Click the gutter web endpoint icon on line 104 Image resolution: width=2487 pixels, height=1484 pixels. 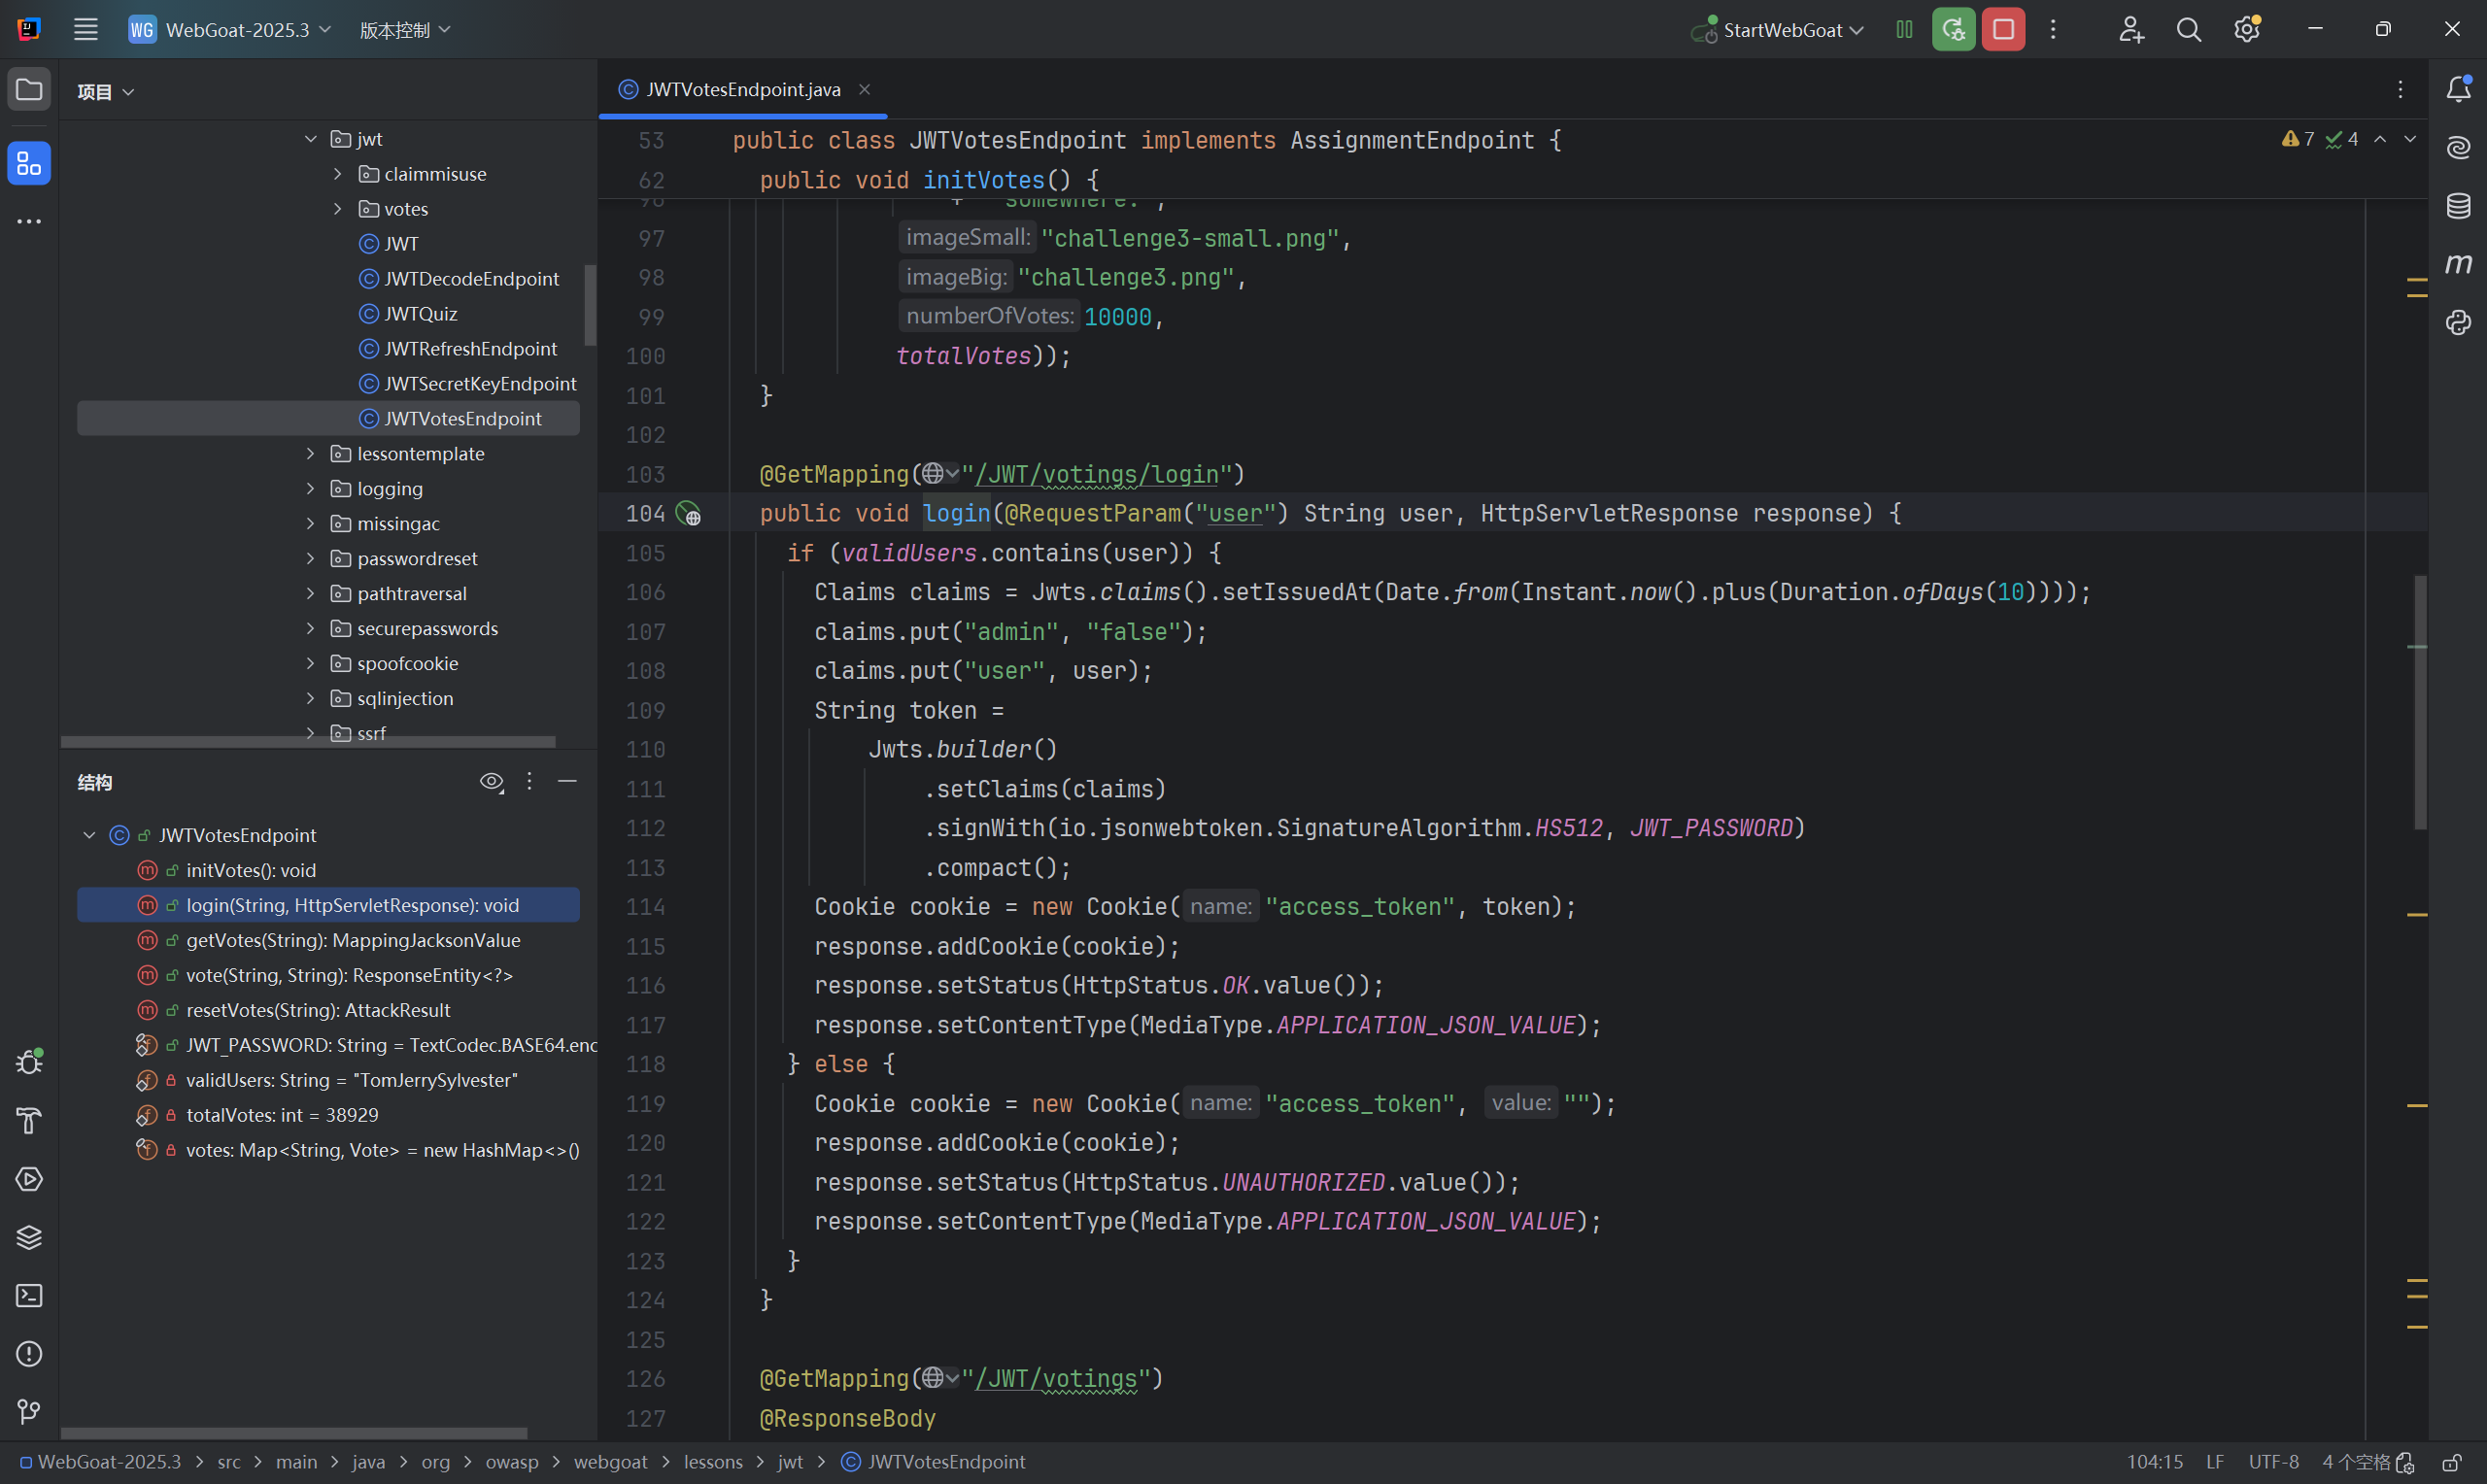[x=688, y=514]
